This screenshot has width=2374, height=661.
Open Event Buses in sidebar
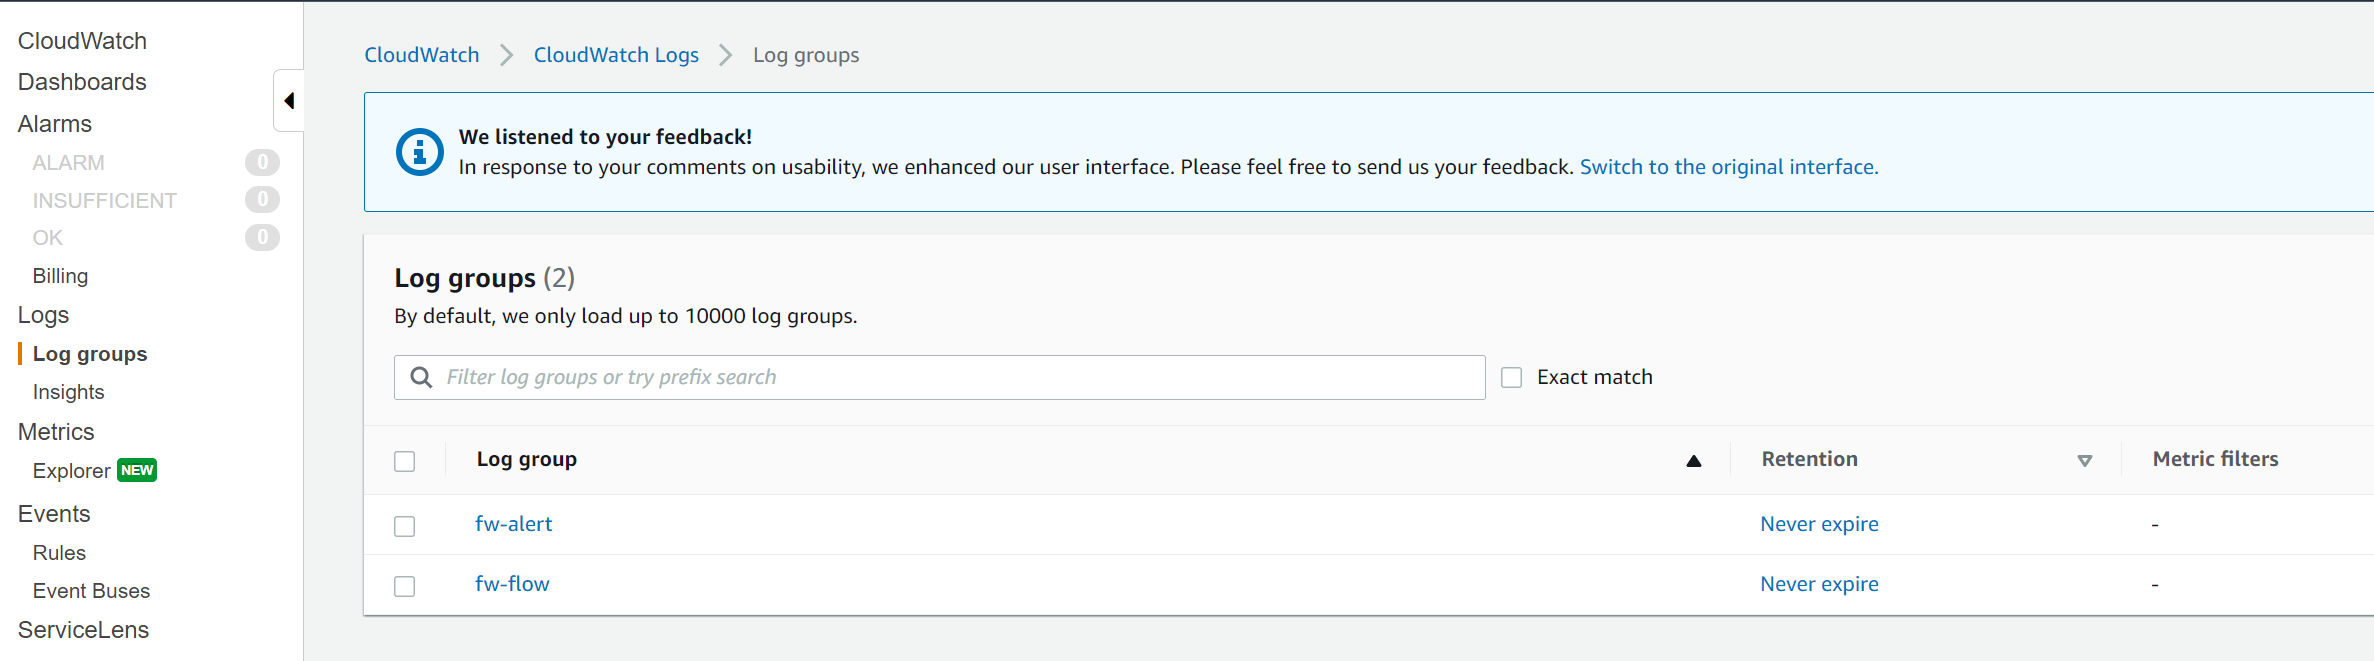[91, 591]
